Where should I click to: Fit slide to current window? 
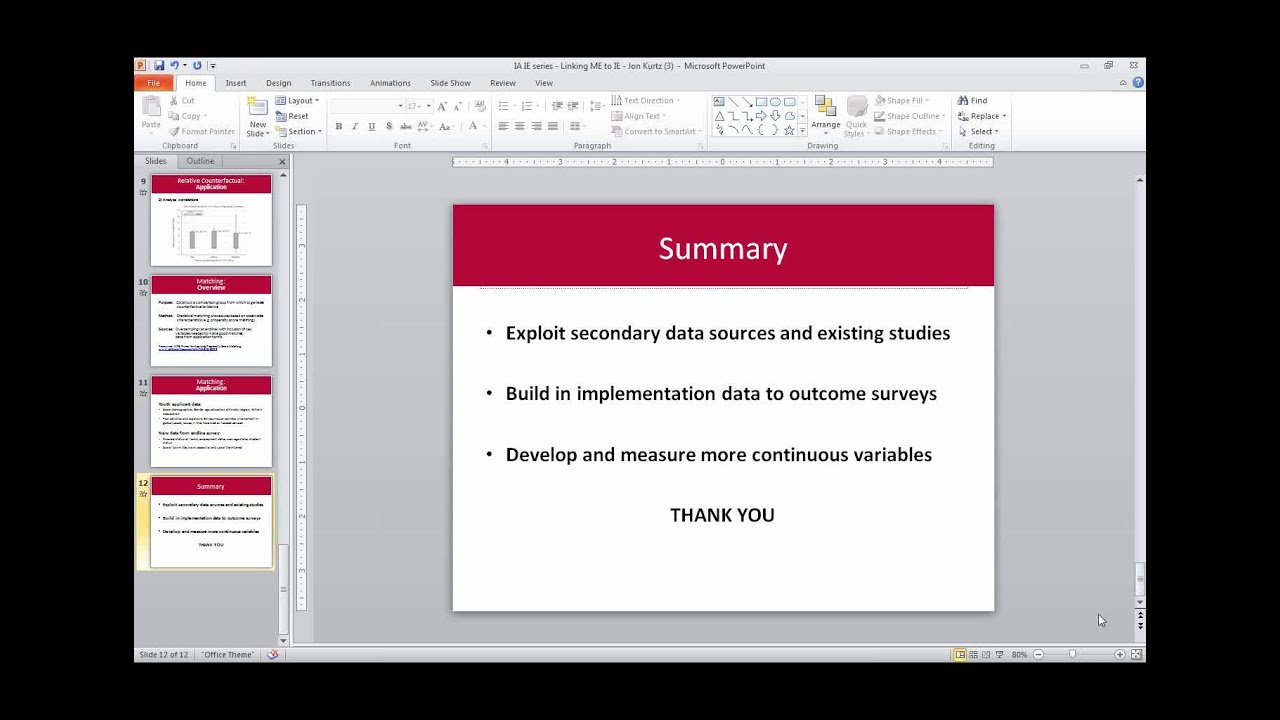click(1136, 654)
